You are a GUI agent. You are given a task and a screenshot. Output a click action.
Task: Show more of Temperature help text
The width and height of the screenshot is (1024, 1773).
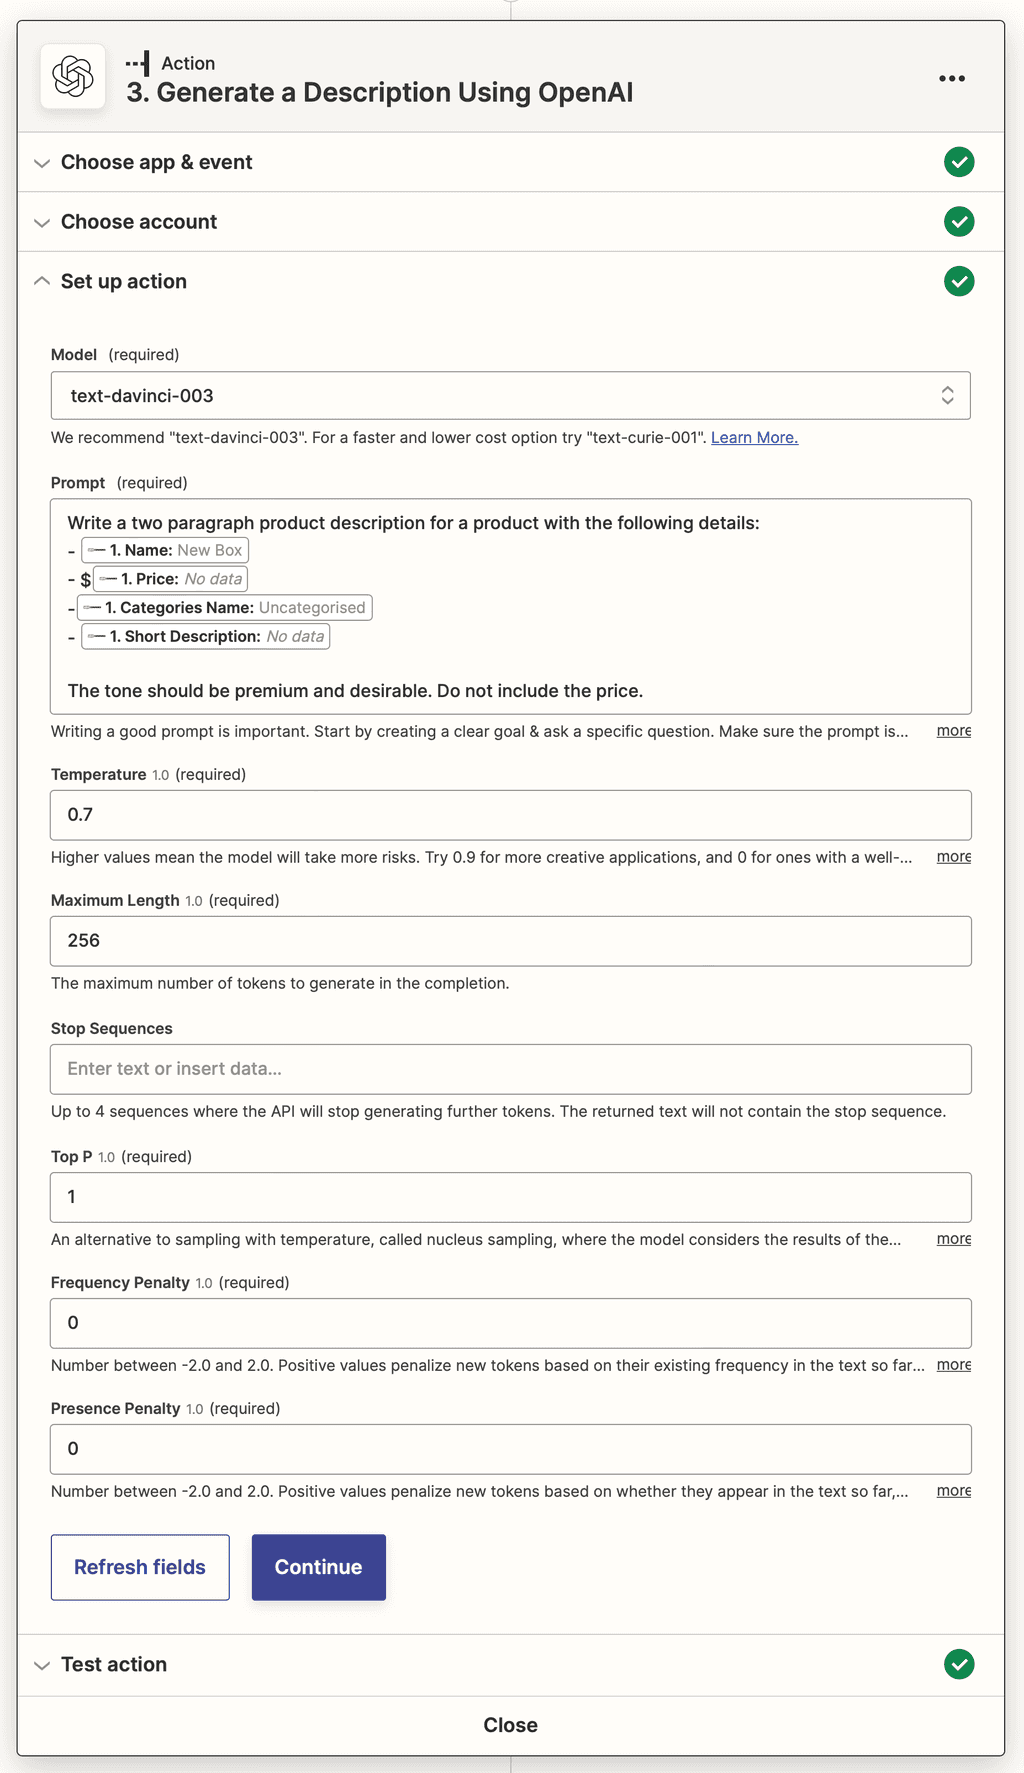point(954,857)
